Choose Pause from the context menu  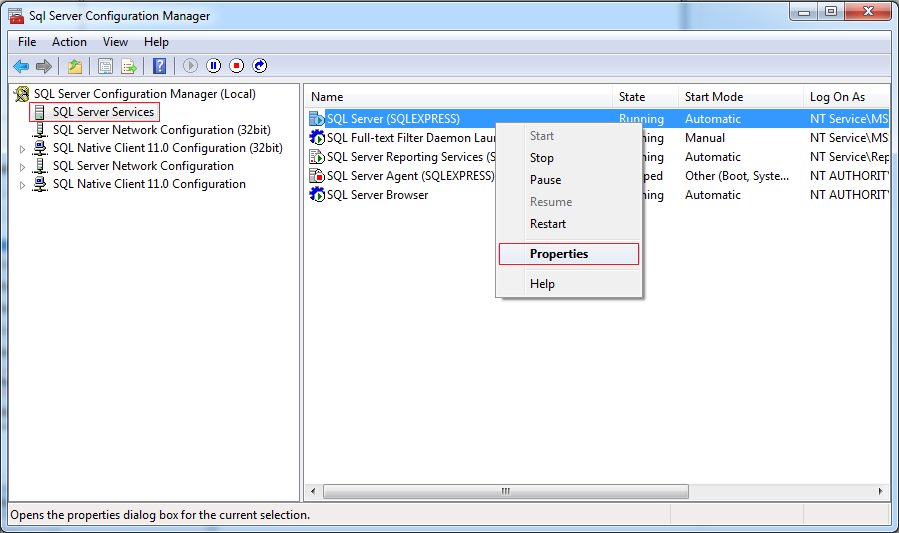coord(569,180)
